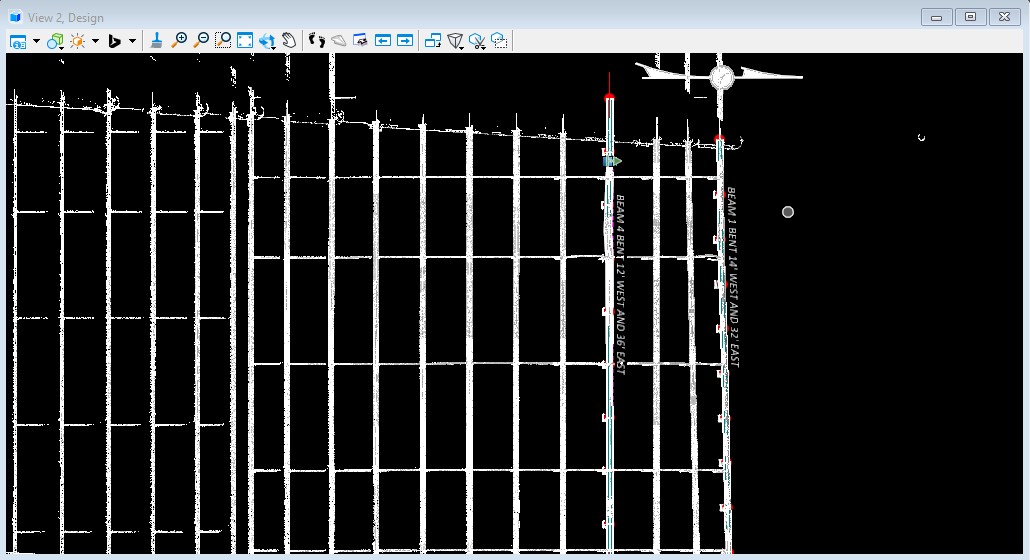1030x560 pixels.
Task: Click the BEAM 4 BENT text label
Action: click(x=620, y=284)
